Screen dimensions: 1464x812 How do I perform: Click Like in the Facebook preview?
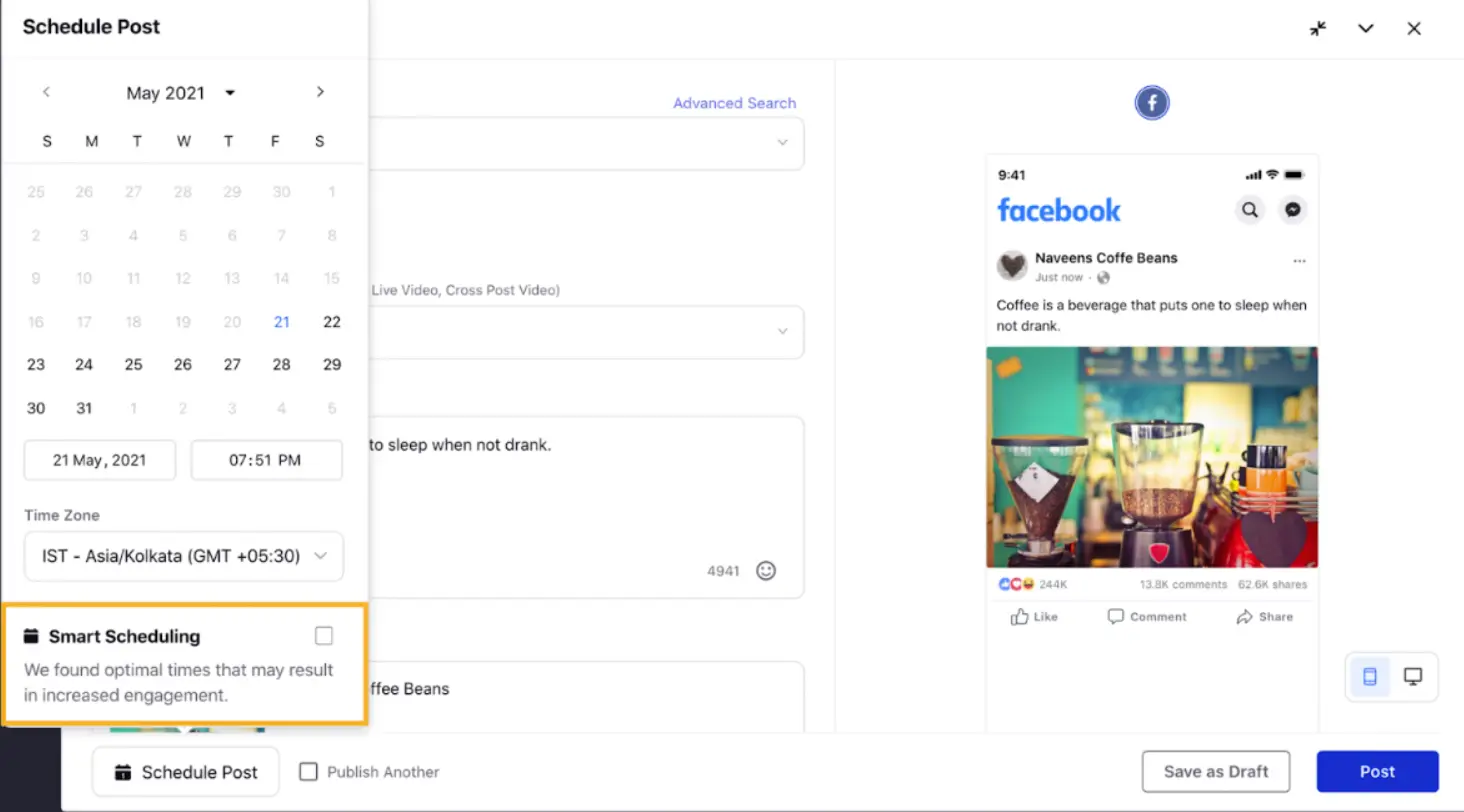point(1034,617)
